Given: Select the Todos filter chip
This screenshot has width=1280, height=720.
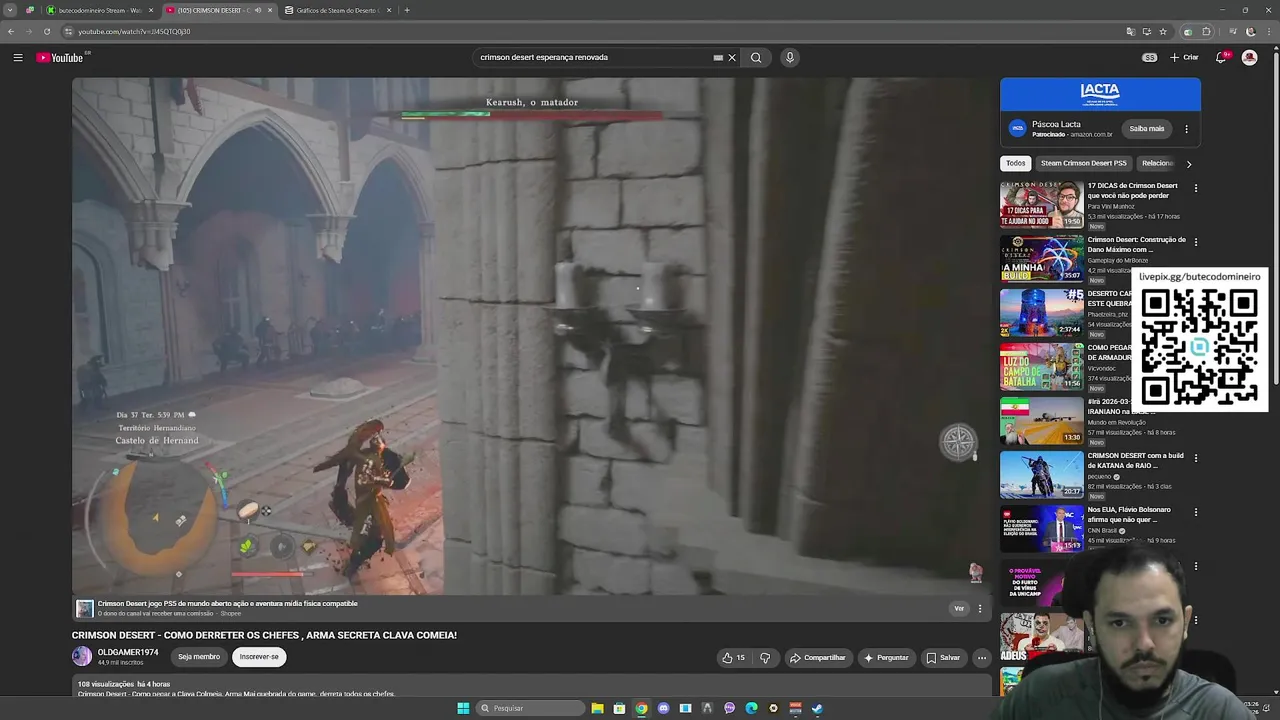Looking at the screenshot, I should 1016,163.
